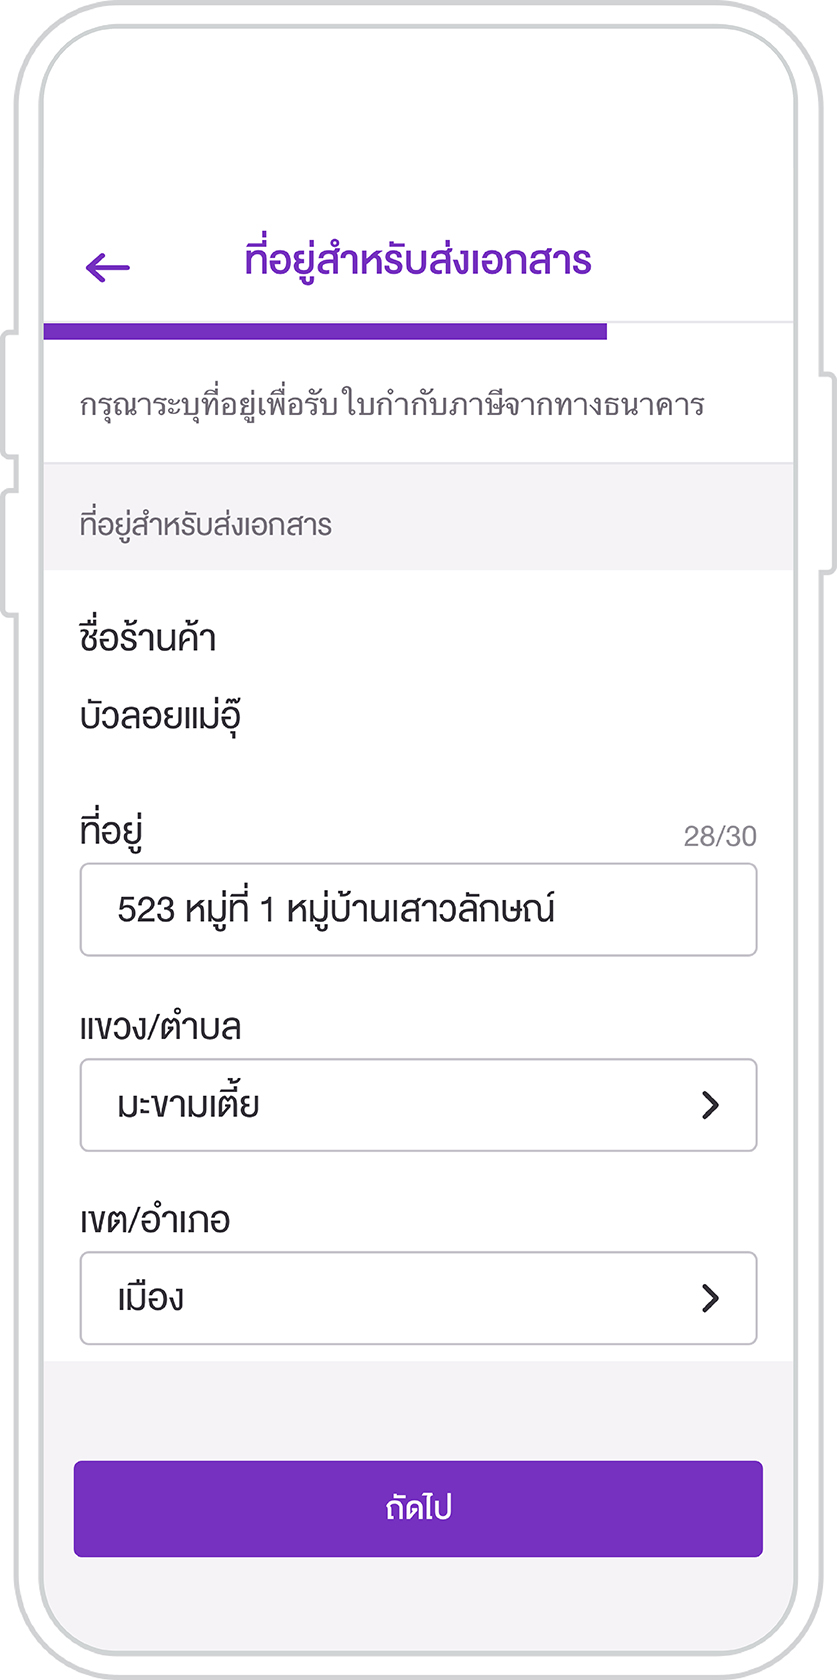The height and width of the screenshot is (1680, 837).
Task: Click the ที่อยู่ field label
Action: tap(111, 831)
